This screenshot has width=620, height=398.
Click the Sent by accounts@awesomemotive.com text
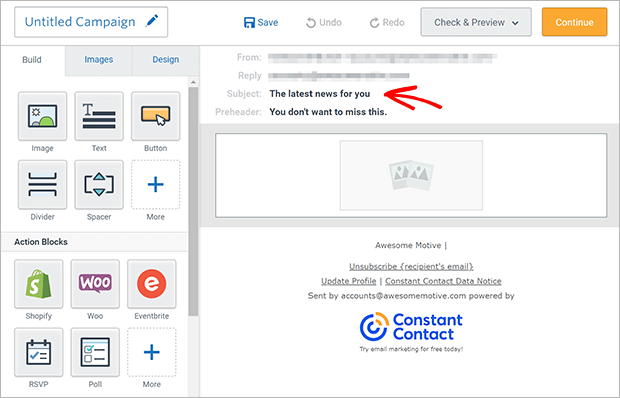coord(411,296)
